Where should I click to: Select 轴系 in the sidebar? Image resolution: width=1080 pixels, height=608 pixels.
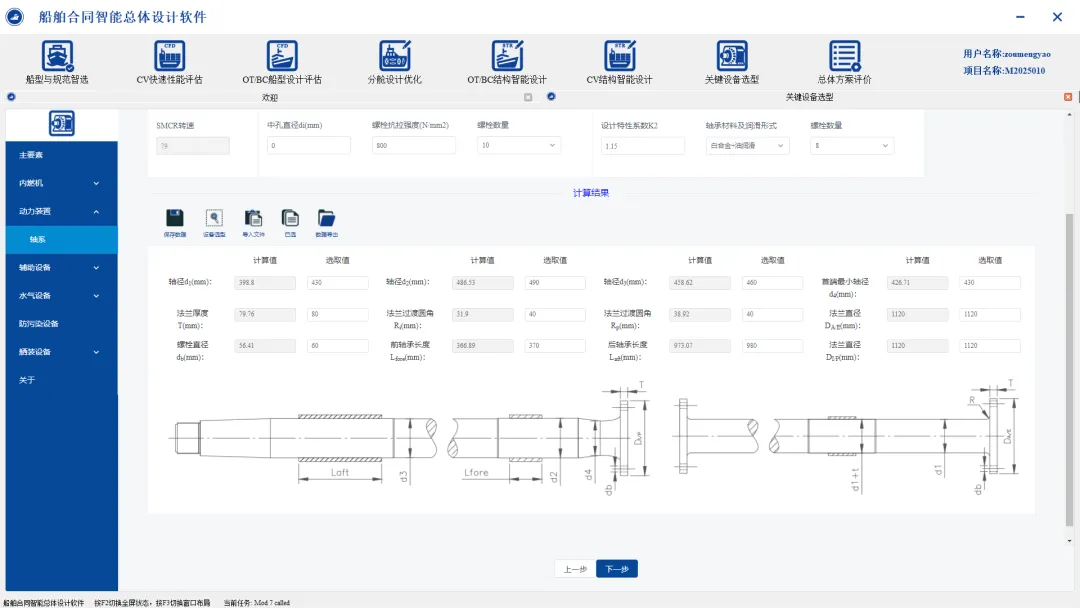click(61, 240)
